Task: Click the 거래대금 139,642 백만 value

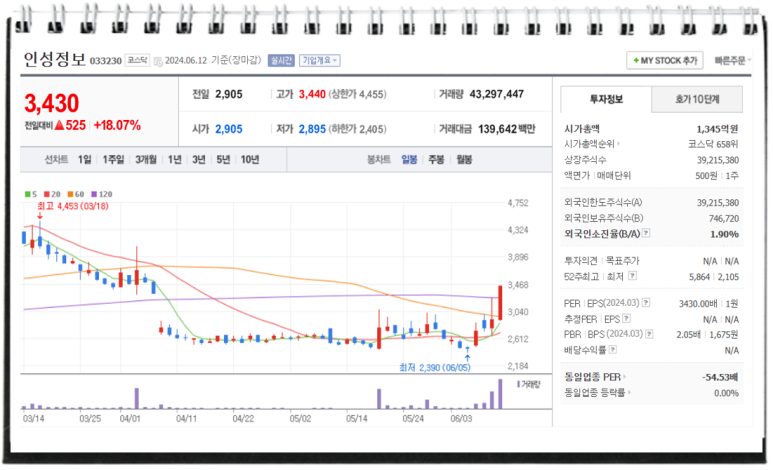Action: (x=506, y=129)
